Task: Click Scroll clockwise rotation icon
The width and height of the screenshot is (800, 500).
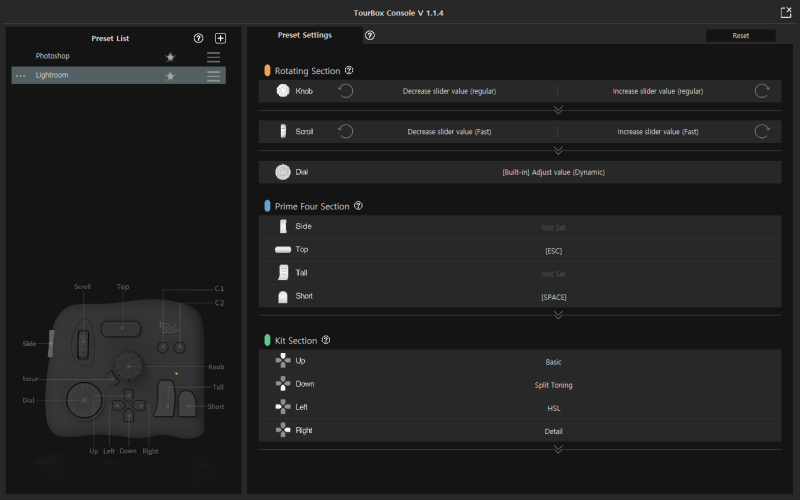Action: (762, 131)
